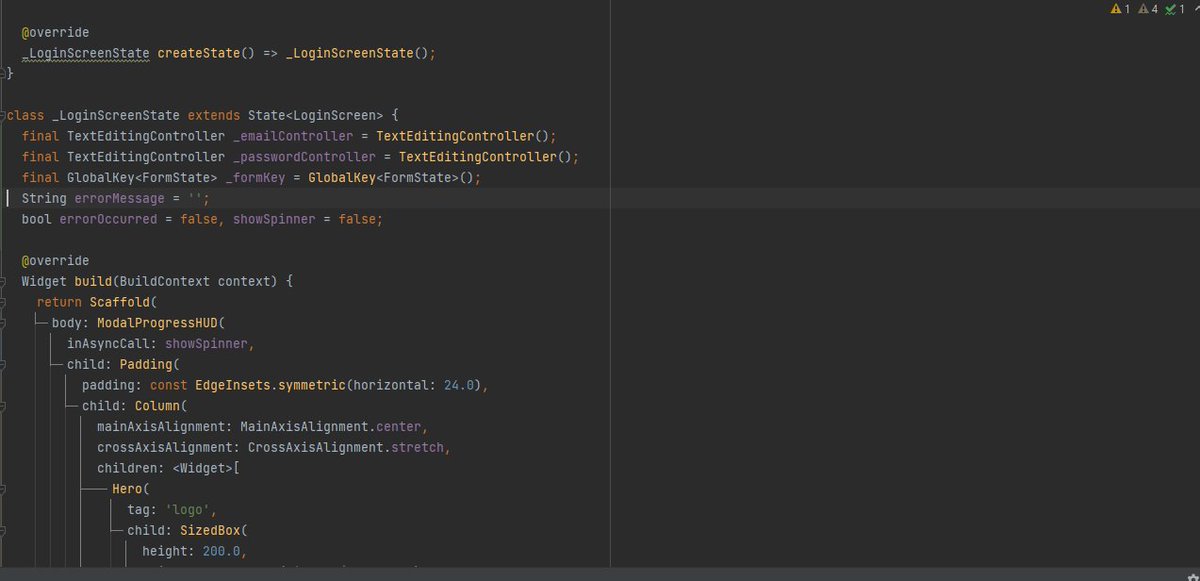Click the Hero widget name
Viewport: 1200px width, 581px height.
(127, 489)
